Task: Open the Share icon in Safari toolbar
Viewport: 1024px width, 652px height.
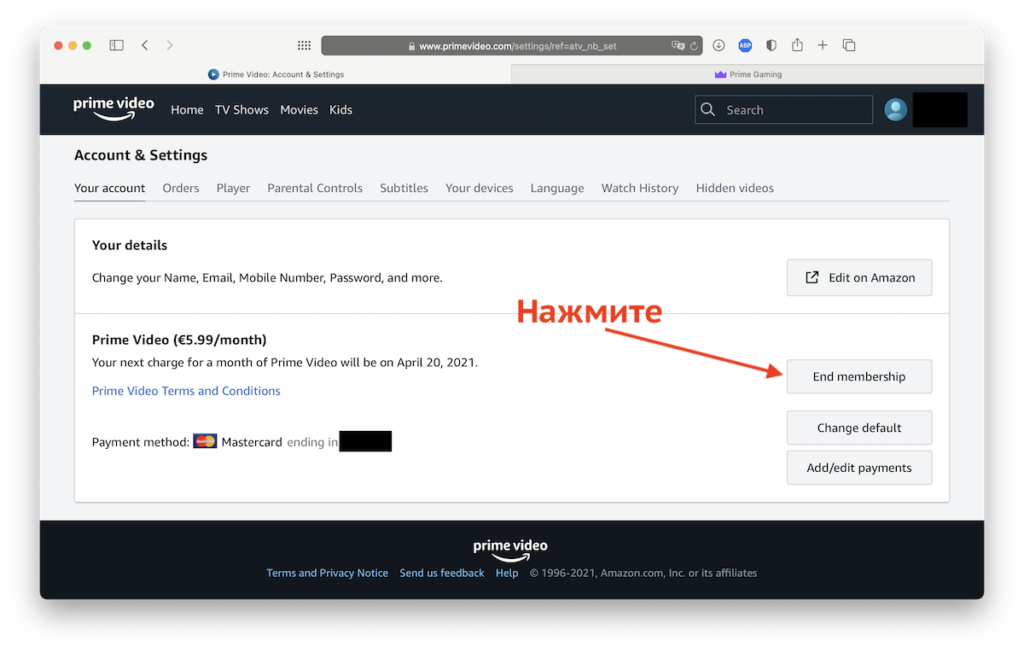Action: 797,45
